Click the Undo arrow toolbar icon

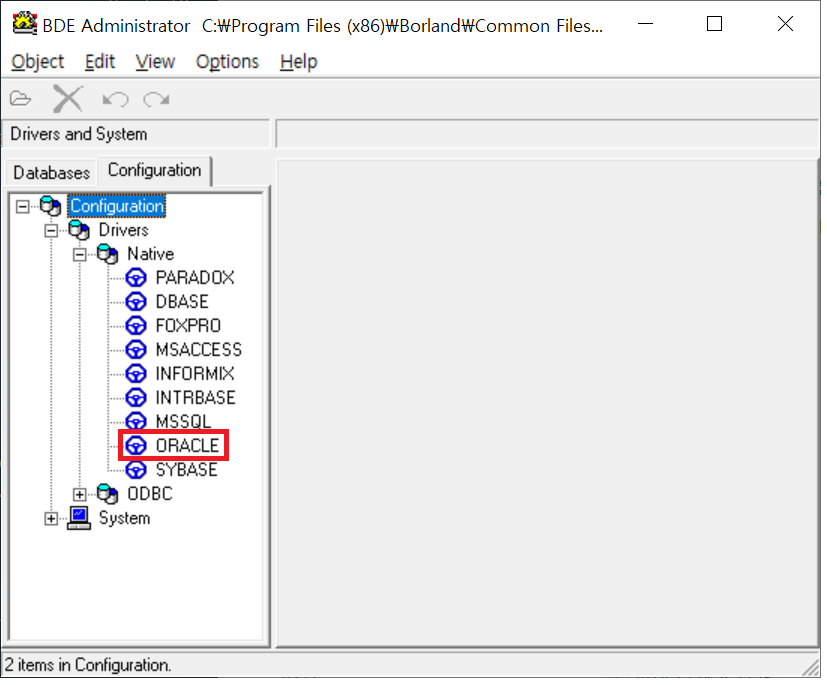[115, 98]
